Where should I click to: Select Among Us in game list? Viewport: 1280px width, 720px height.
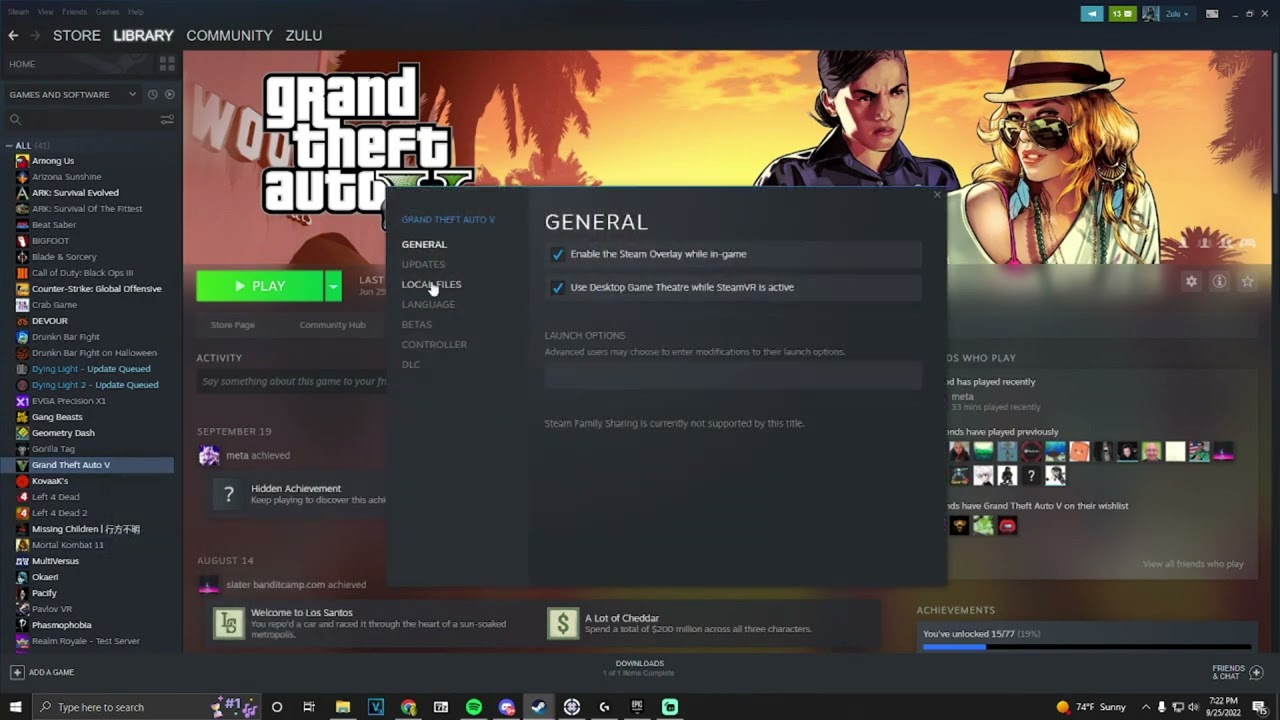click(x=53, y=161)
